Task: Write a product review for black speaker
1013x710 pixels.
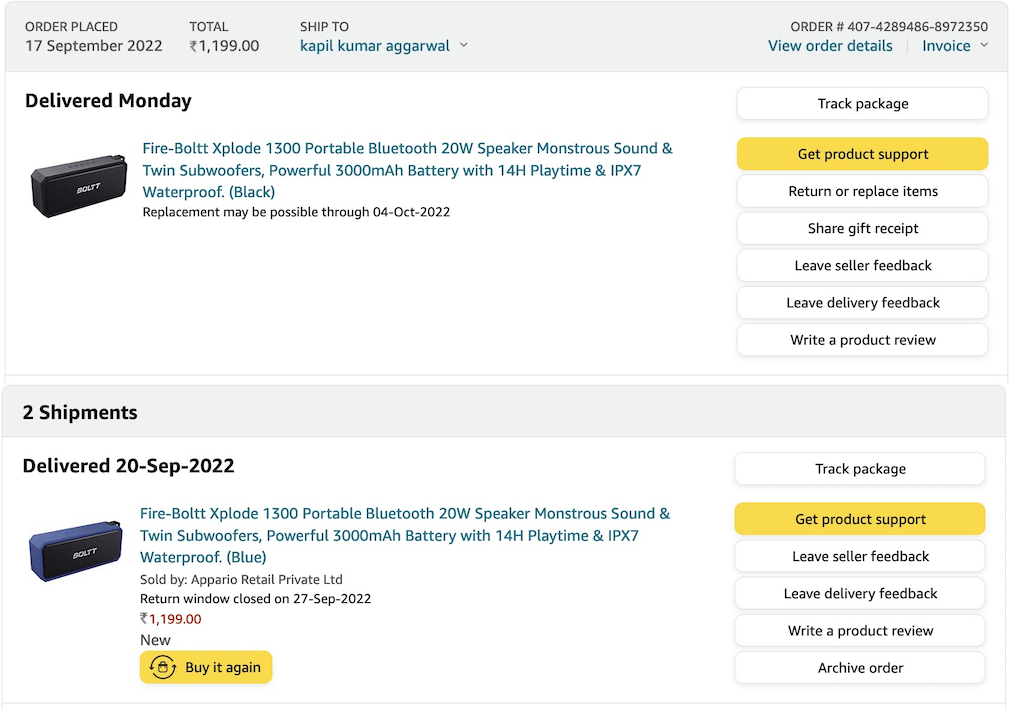Action: click(862, 340)
